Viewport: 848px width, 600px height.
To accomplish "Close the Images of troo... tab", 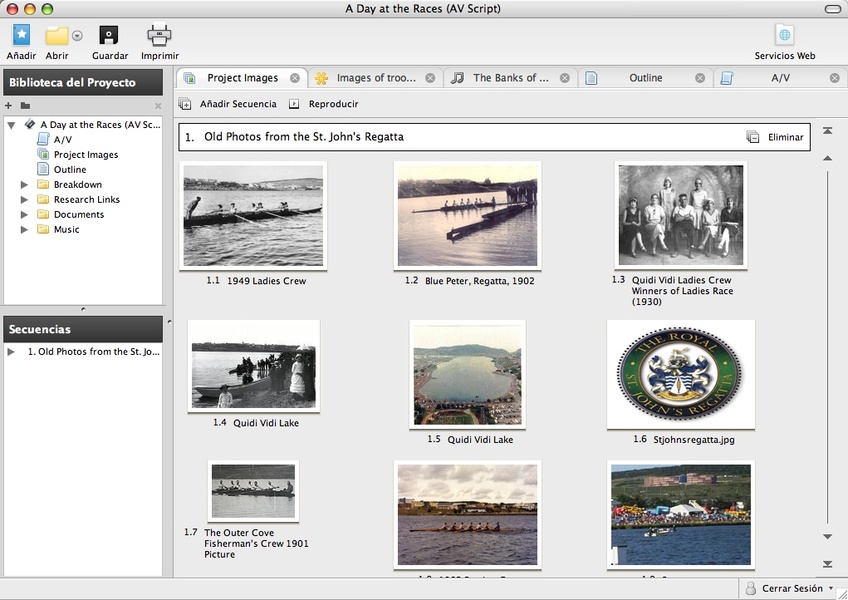I will point(430,78).
